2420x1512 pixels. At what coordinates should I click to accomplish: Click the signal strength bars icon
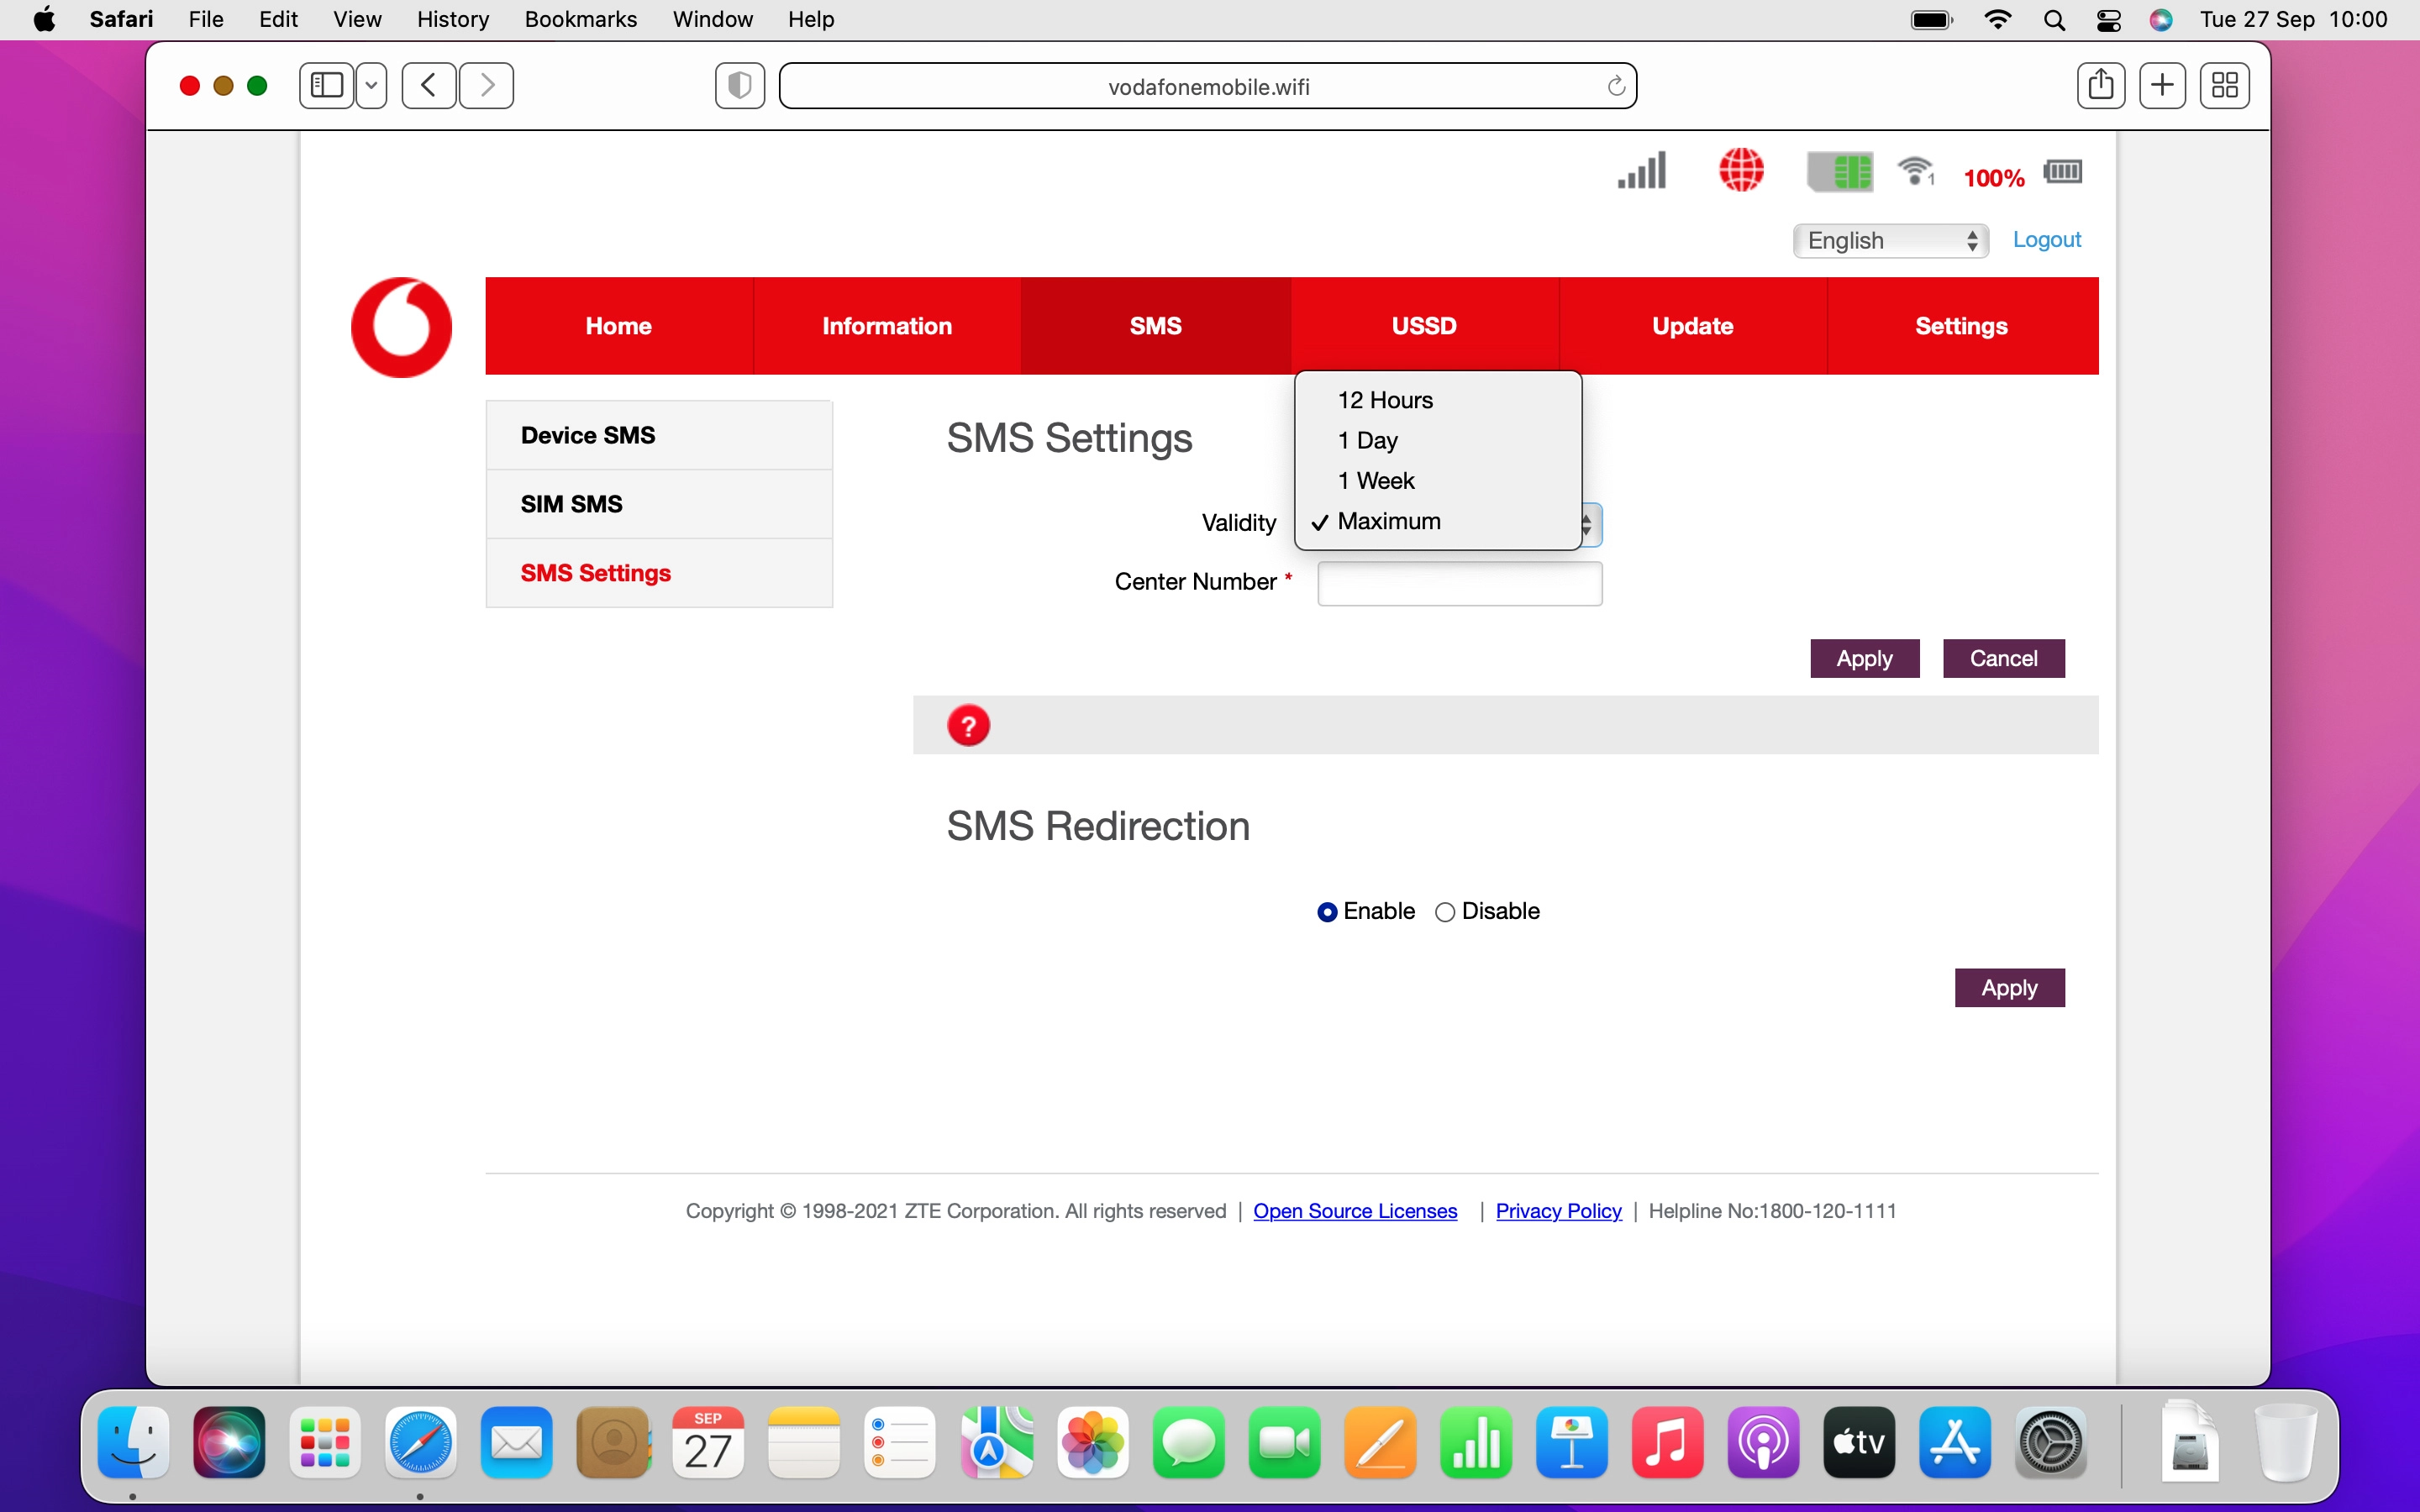click(x=1642, y=171)
